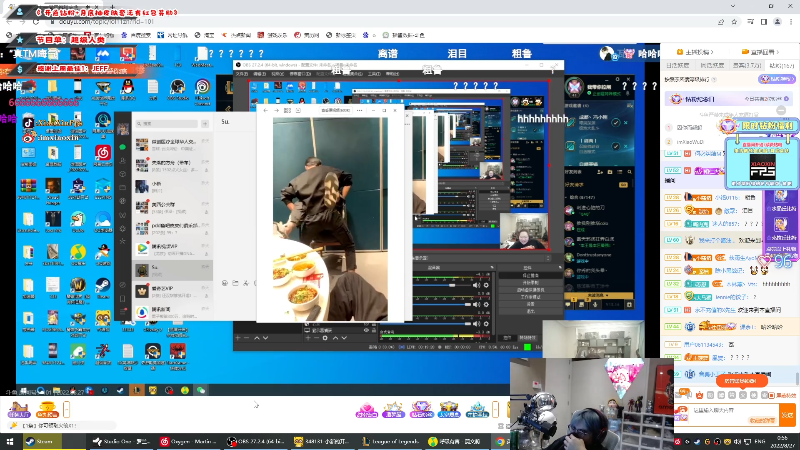Viewport: 800px width, 450px height.
Task: Click the studio mode button in OBS controls
Action: point(531,297)
